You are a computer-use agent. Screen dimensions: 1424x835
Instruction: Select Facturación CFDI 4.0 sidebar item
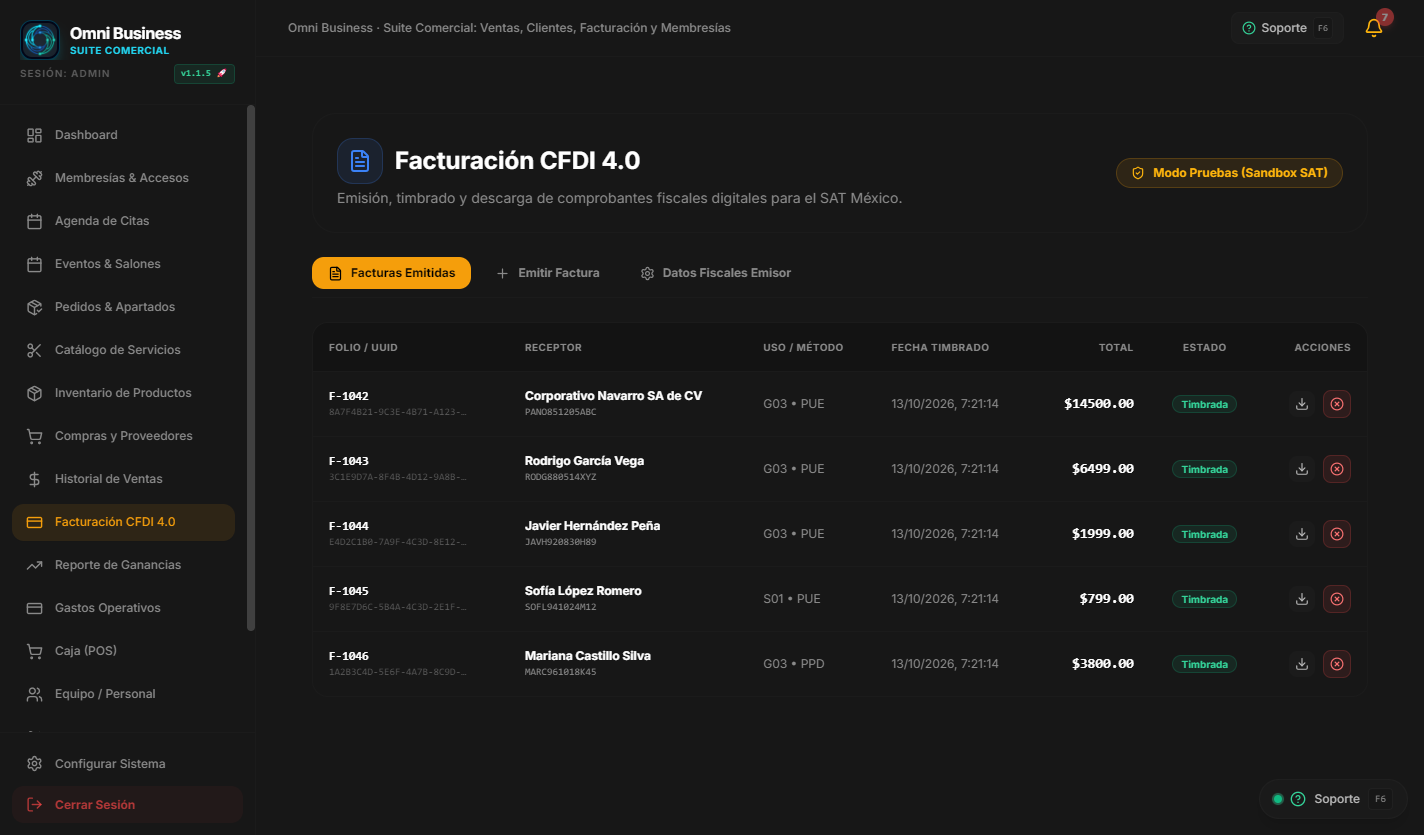pos(123,522)
